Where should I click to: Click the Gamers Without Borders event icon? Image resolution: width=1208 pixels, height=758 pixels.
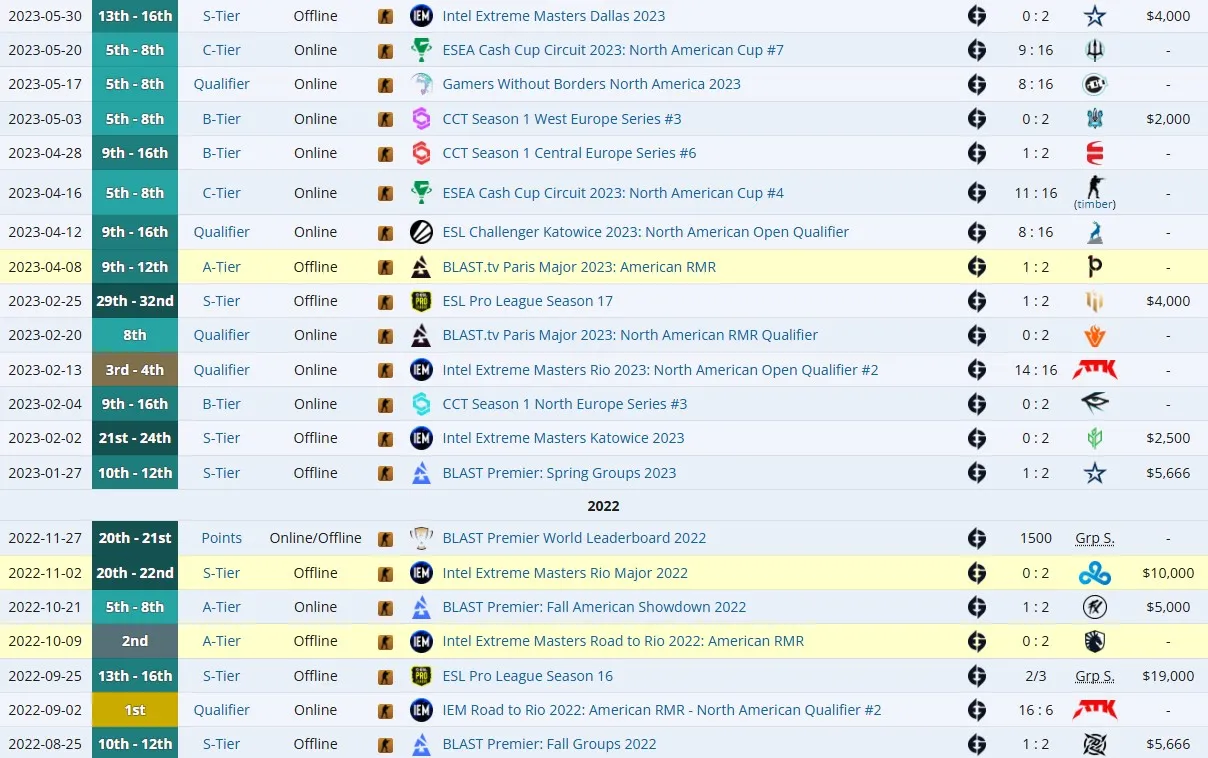click(x=422, y=84)
